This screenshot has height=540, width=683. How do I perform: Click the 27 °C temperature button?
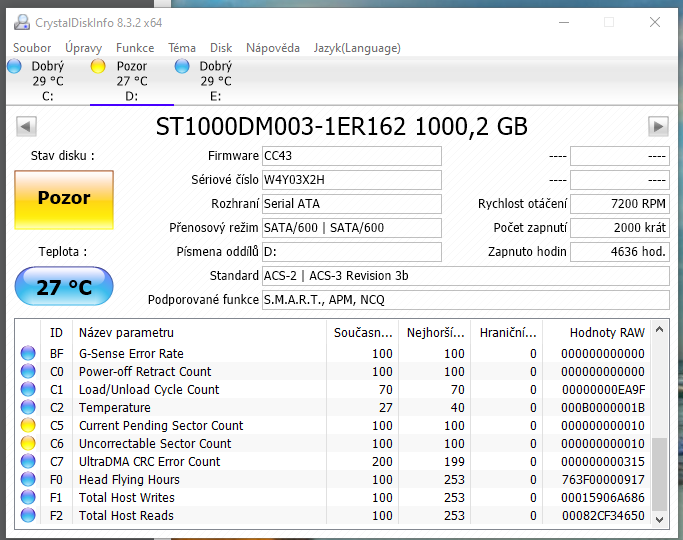(64, 288)
